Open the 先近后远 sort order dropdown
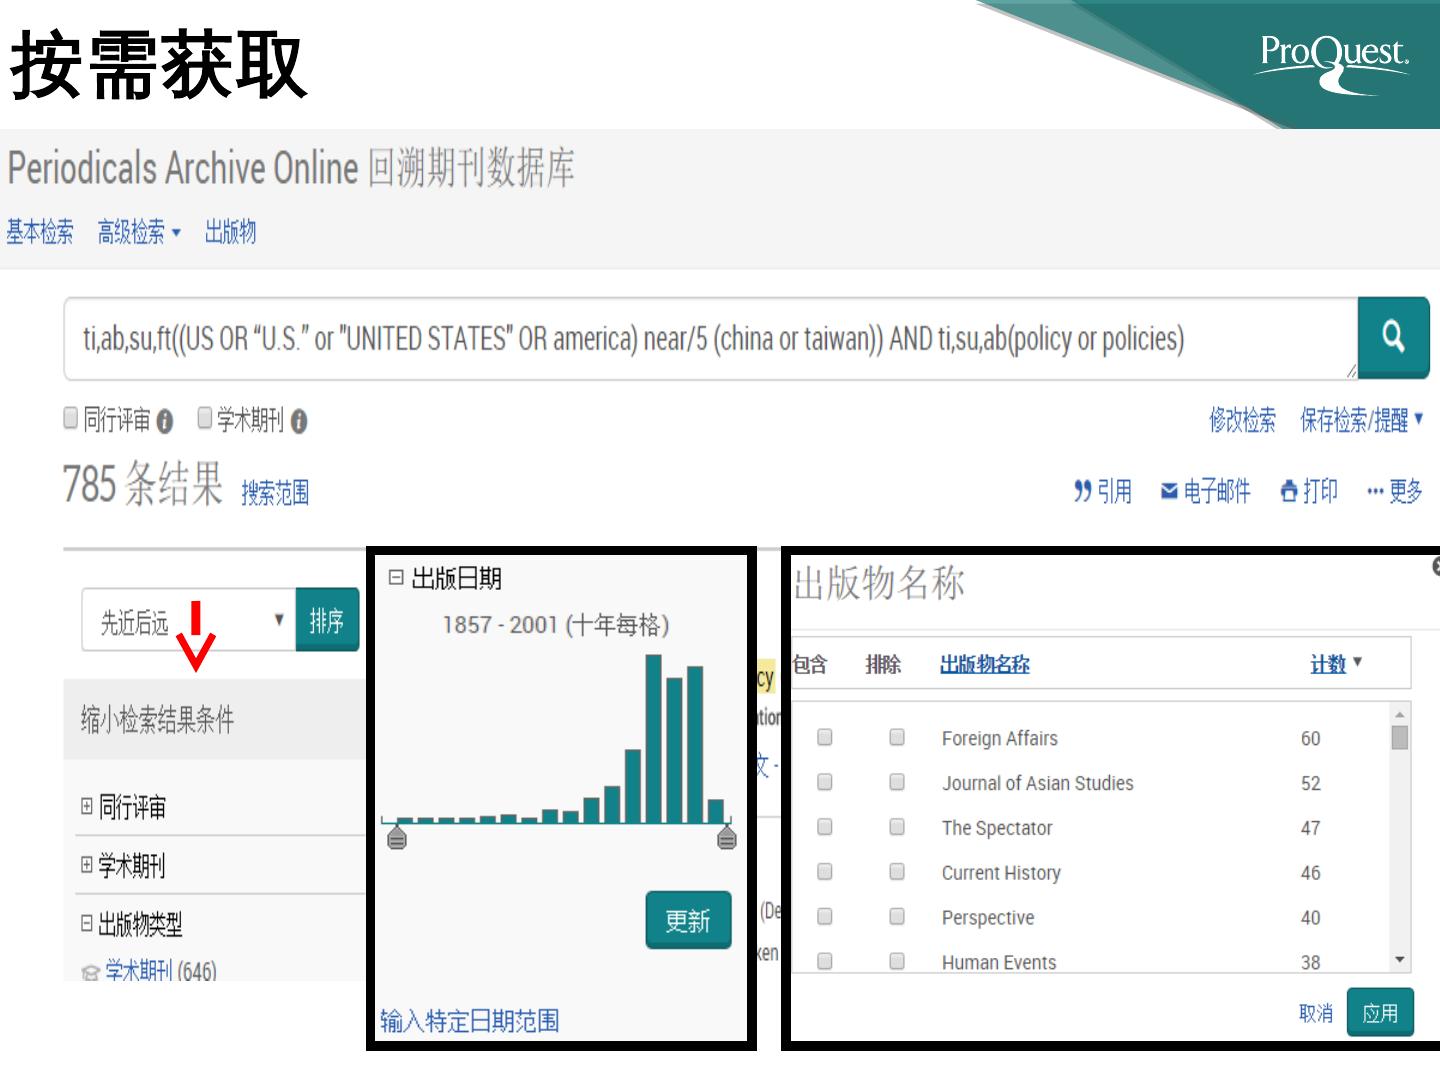1440x1080 pixels. pos(189,621)
